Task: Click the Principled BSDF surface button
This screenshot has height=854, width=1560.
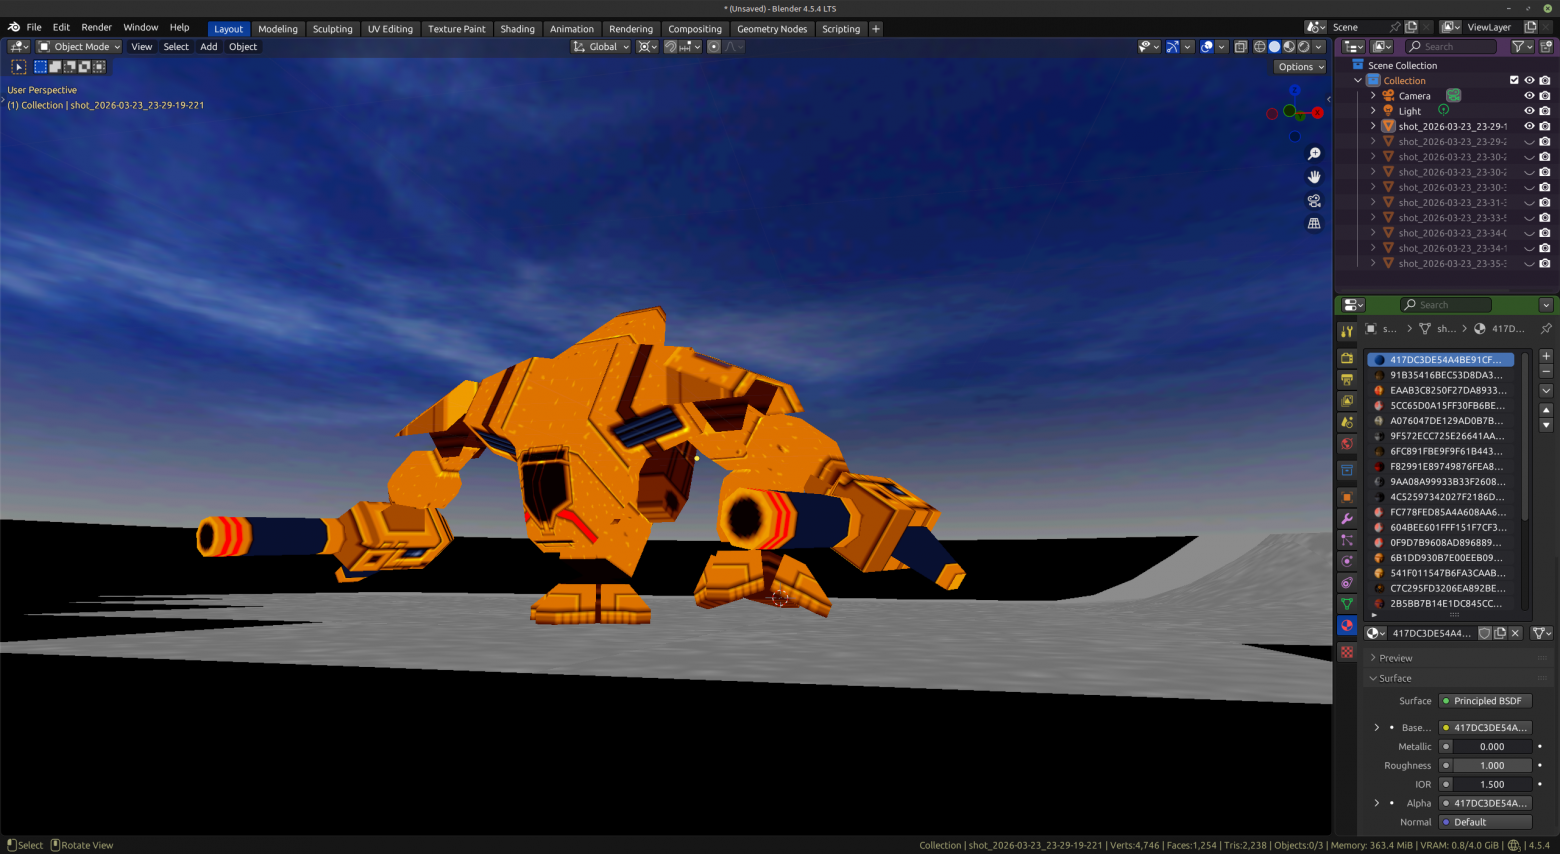Action: pyautogui.click(x=1485, y=701)
